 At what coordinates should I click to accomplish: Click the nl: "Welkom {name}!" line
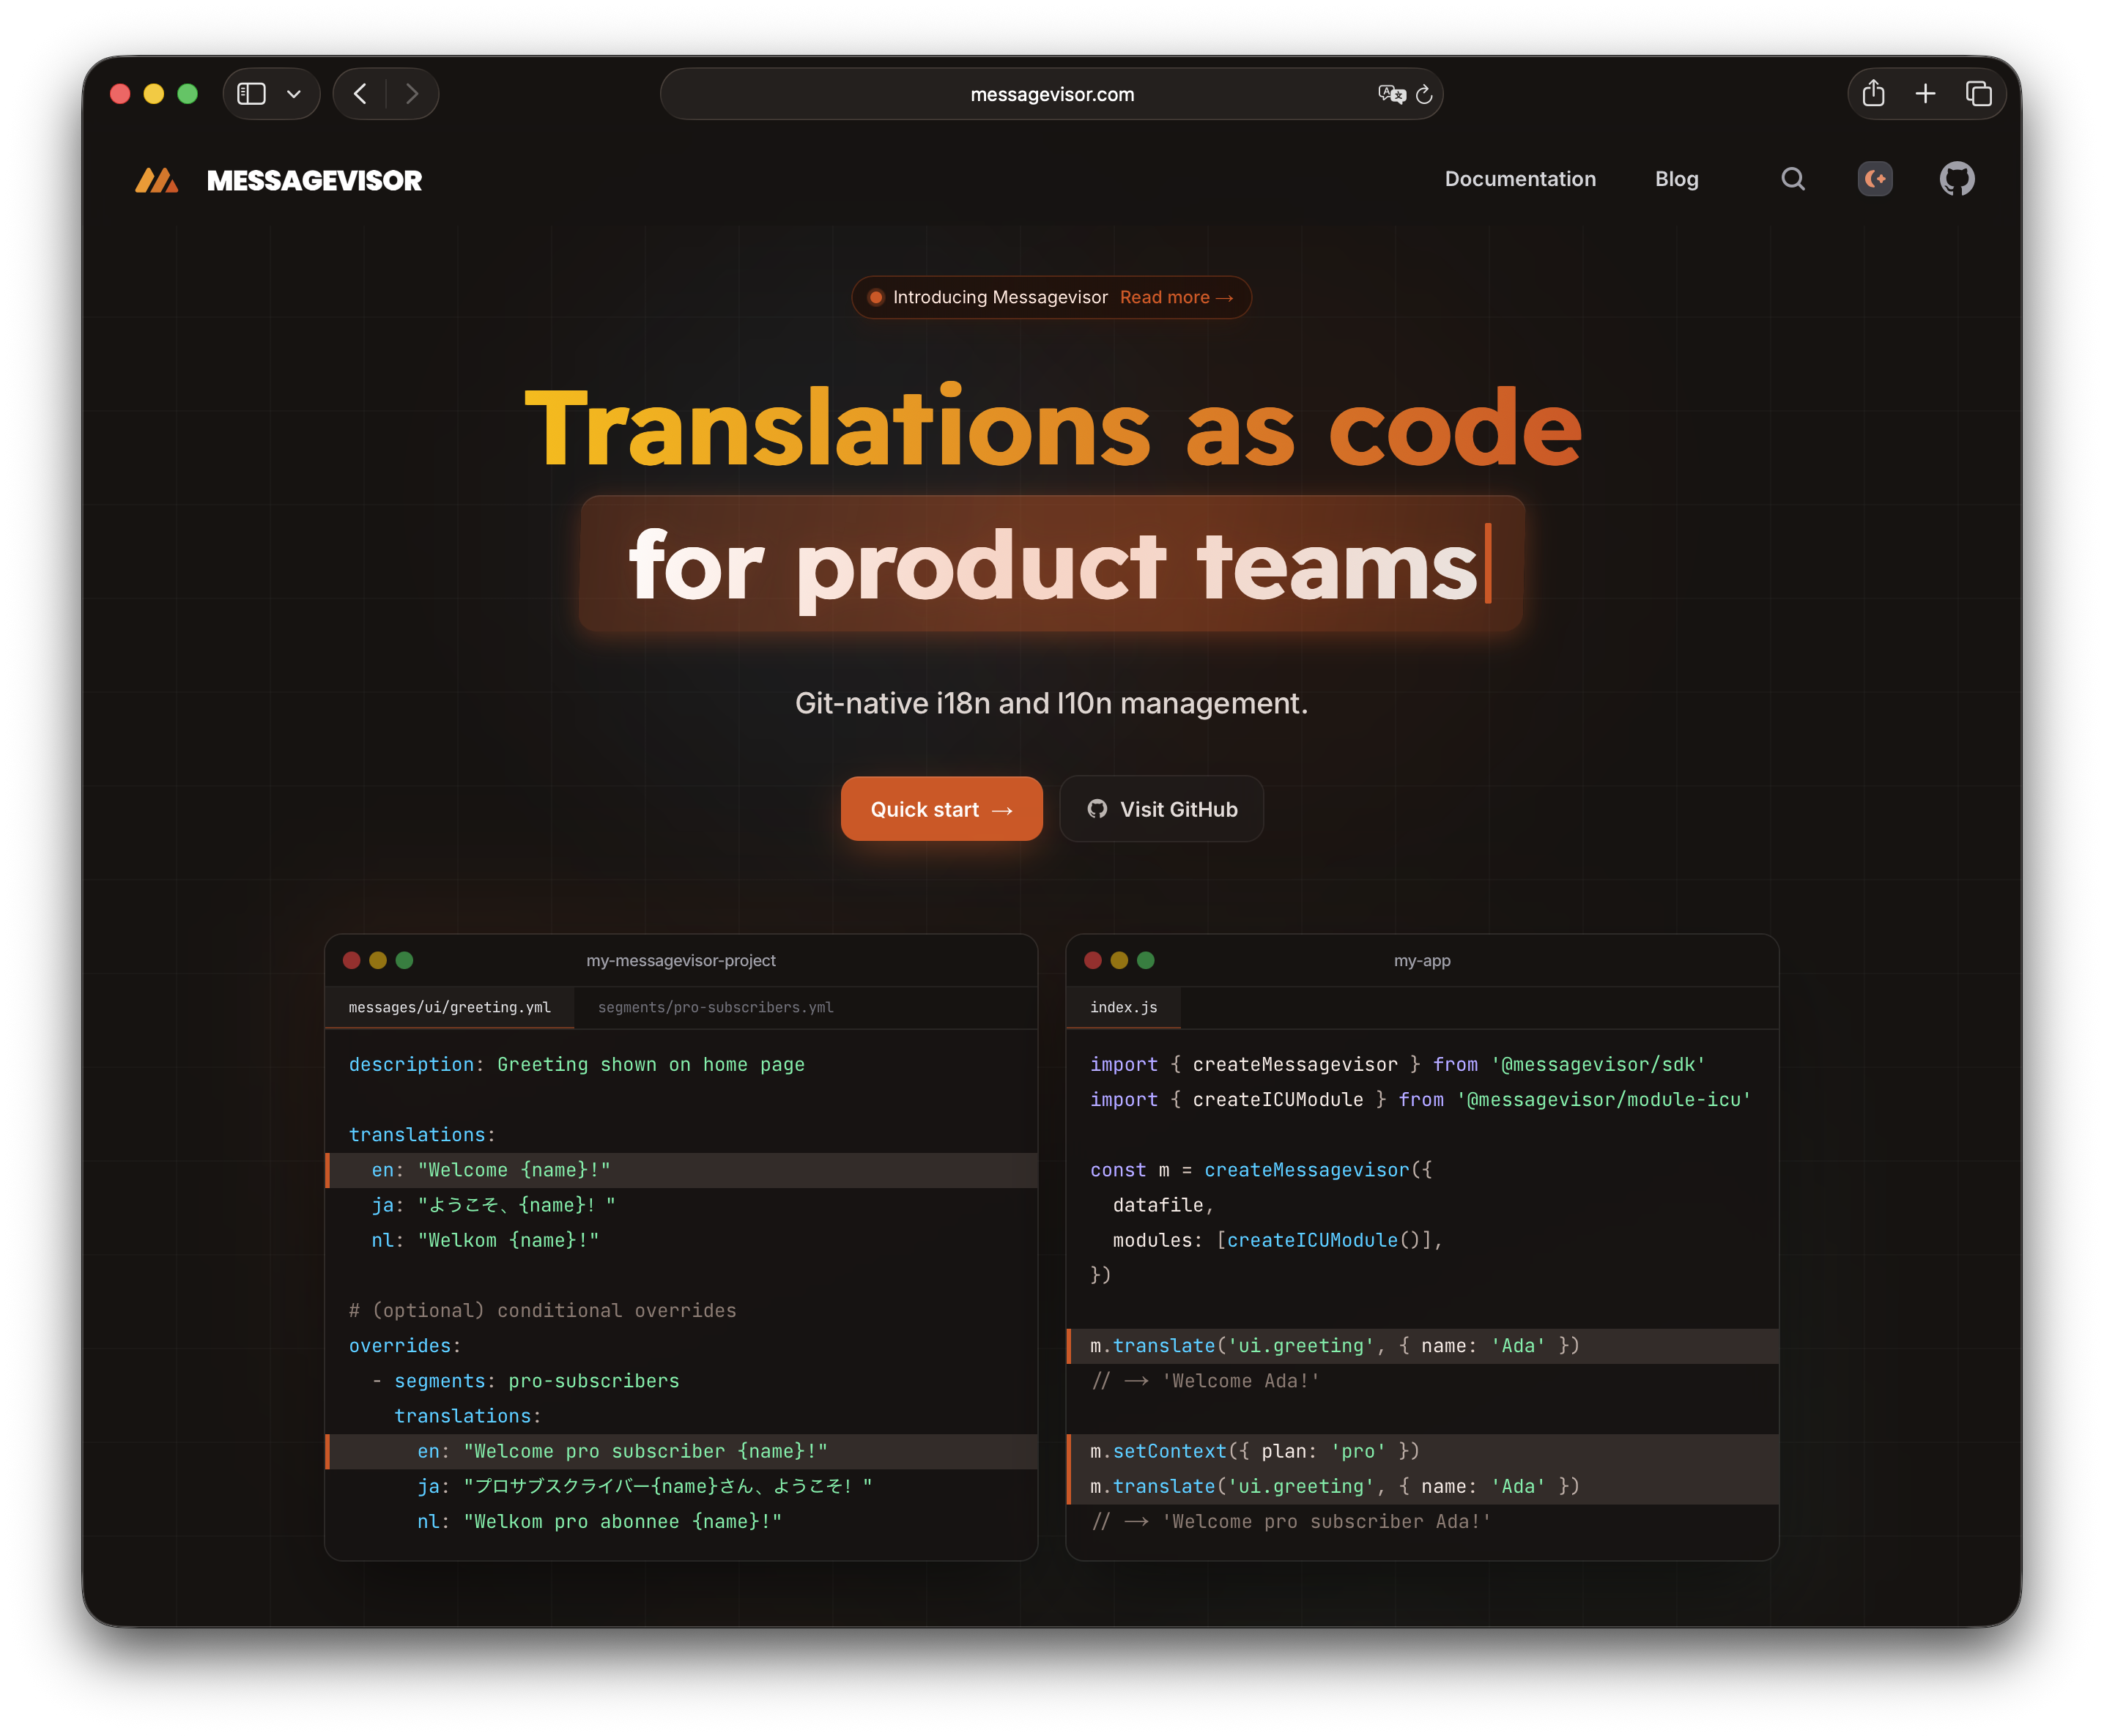485,1240
